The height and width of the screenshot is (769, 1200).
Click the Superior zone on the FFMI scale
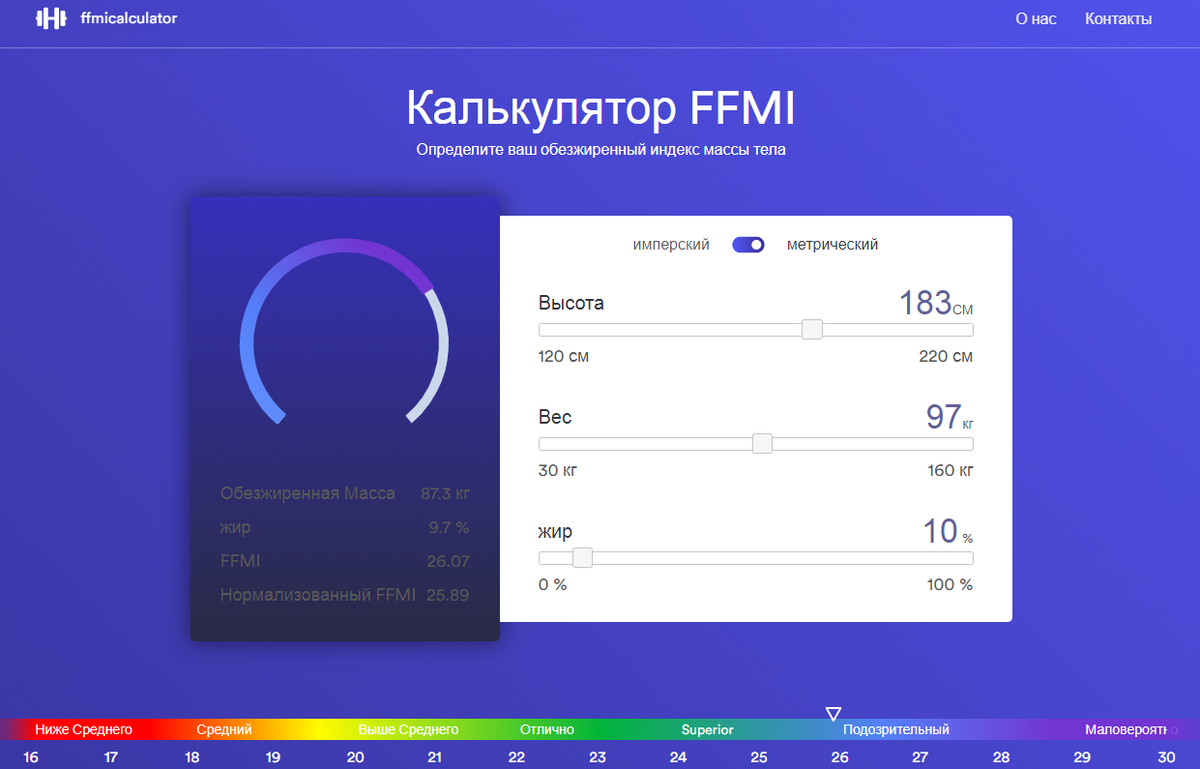click(x=707, y=729)
